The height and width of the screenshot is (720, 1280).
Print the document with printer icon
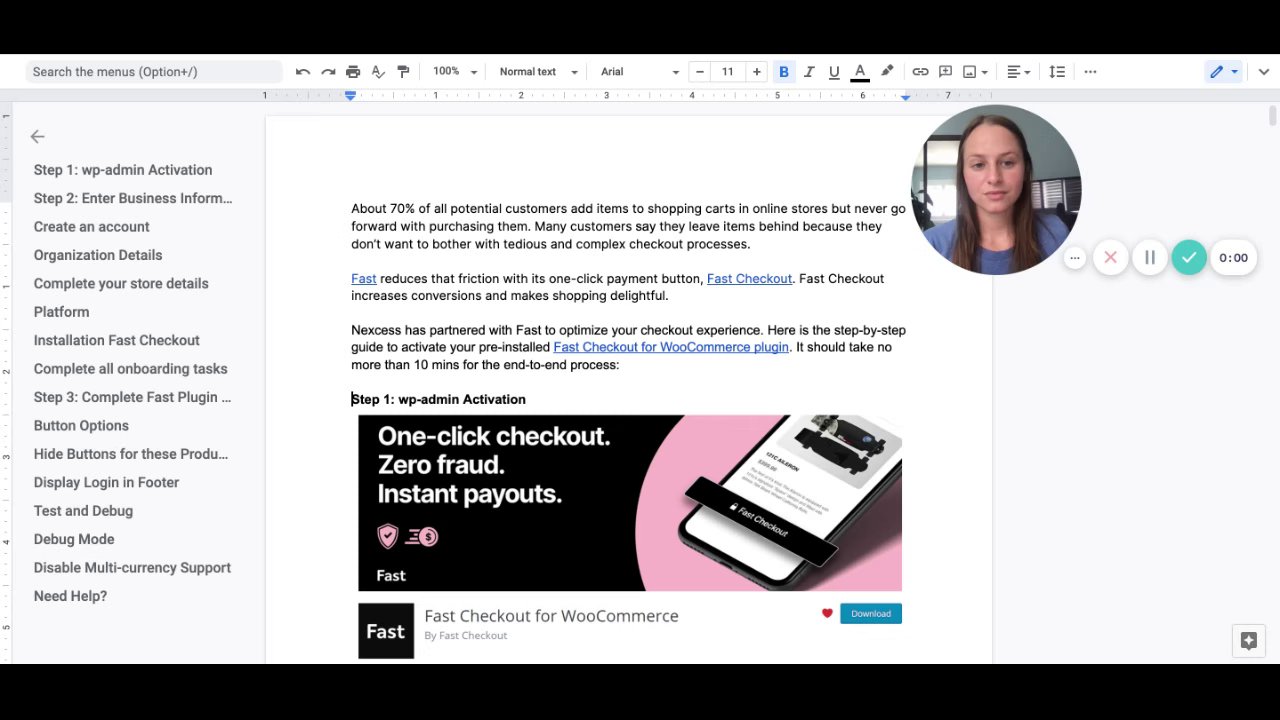(x=353, y=72)
